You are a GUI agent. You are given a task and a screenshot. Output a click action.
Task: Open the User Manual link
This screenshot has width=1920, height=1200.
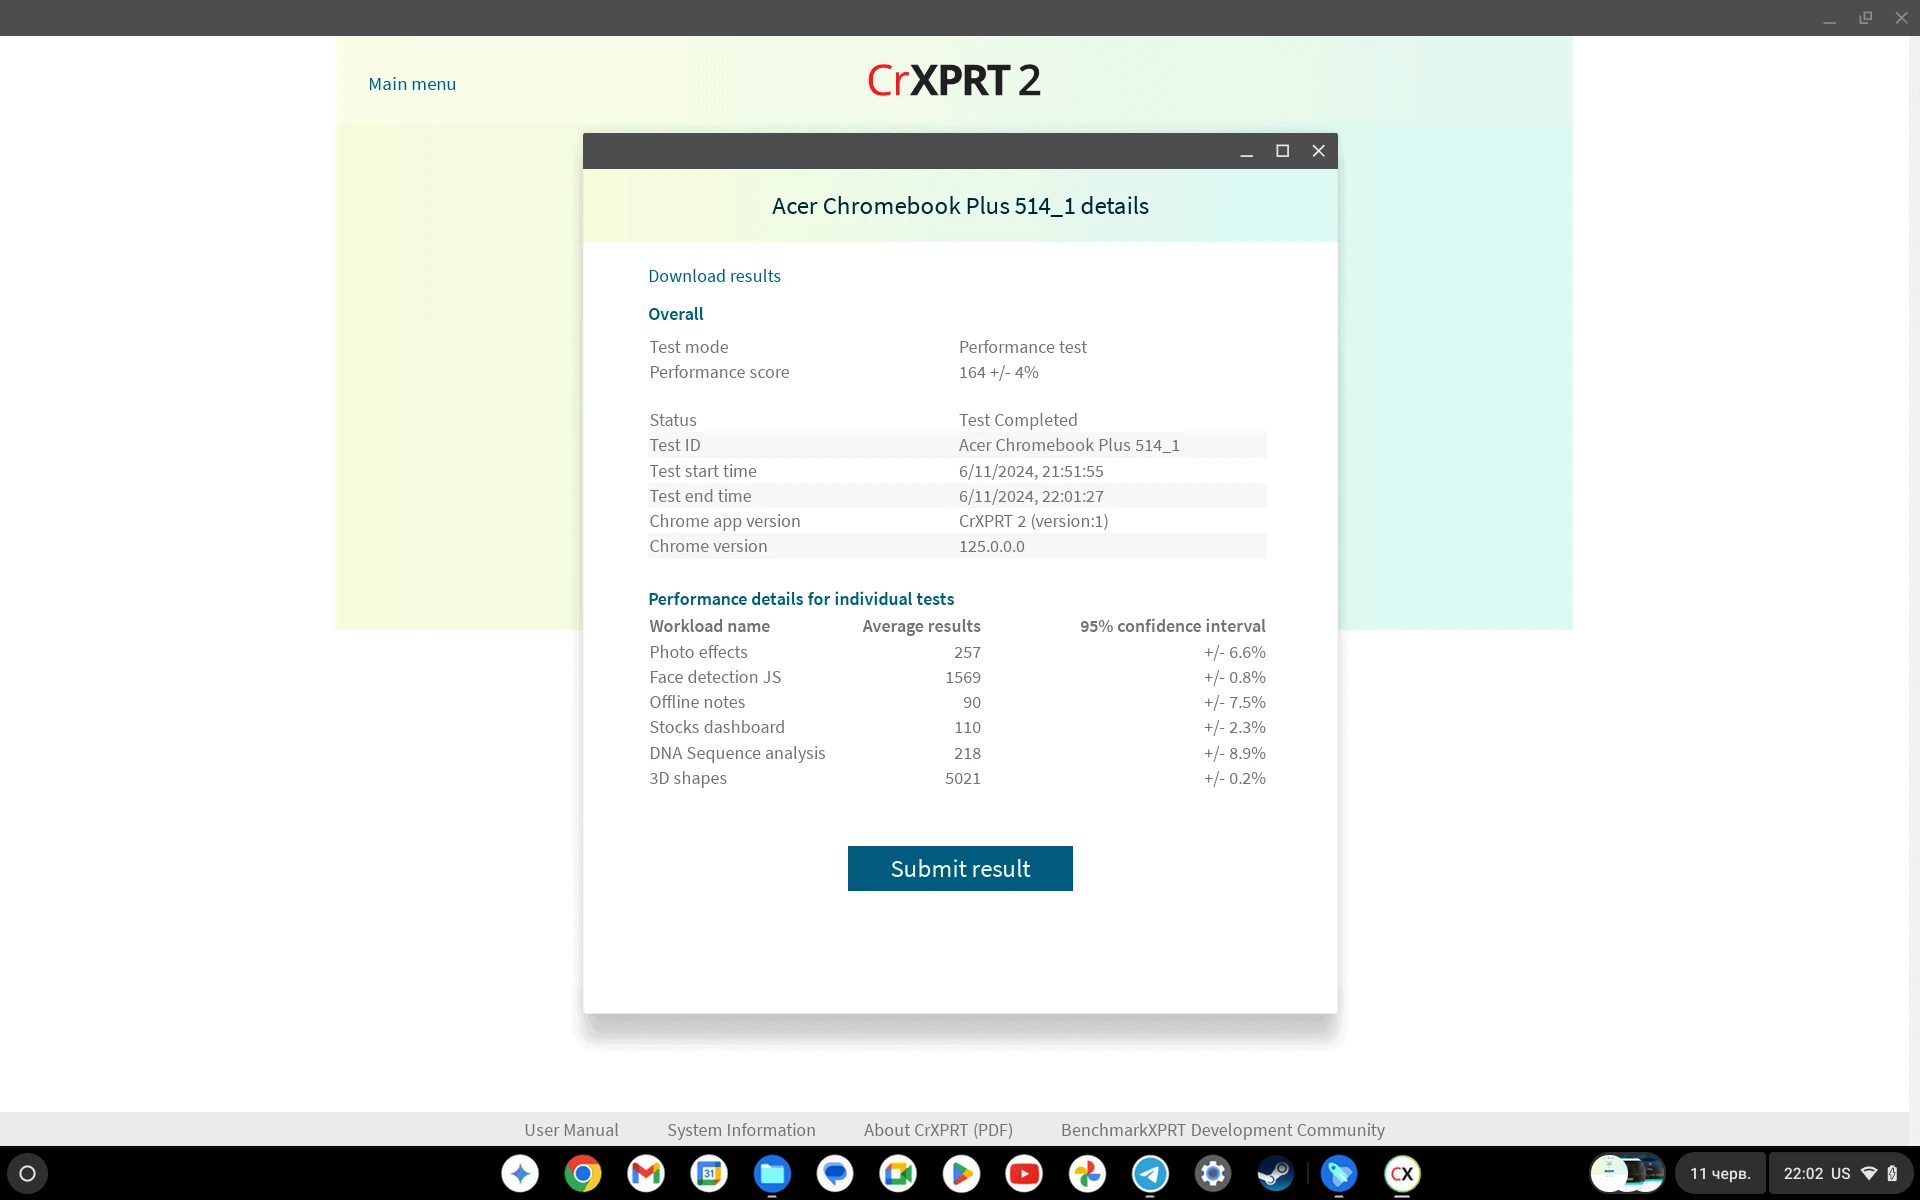pos(571,1130)
